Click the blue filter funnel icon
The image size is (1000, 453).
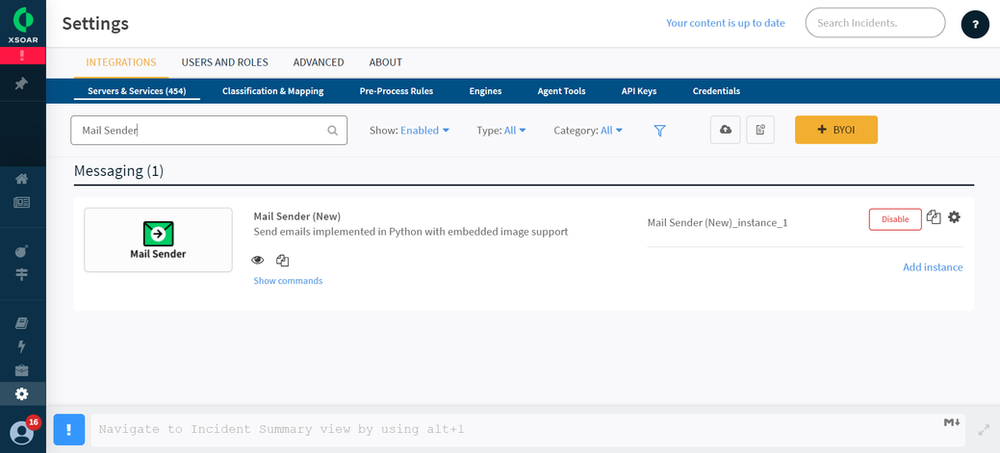tap(660, 130)
